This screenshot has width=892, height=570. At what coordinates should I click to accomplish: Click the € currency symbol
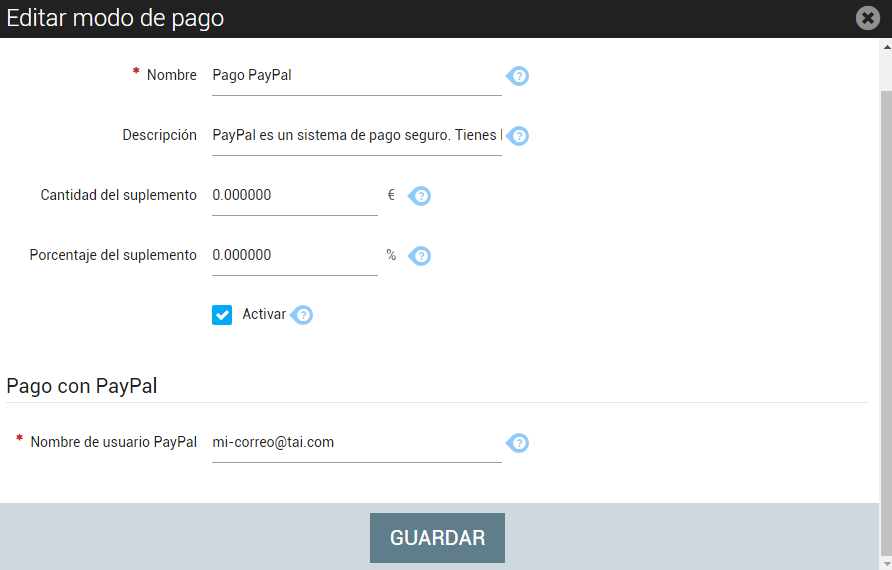click(391, 195)
